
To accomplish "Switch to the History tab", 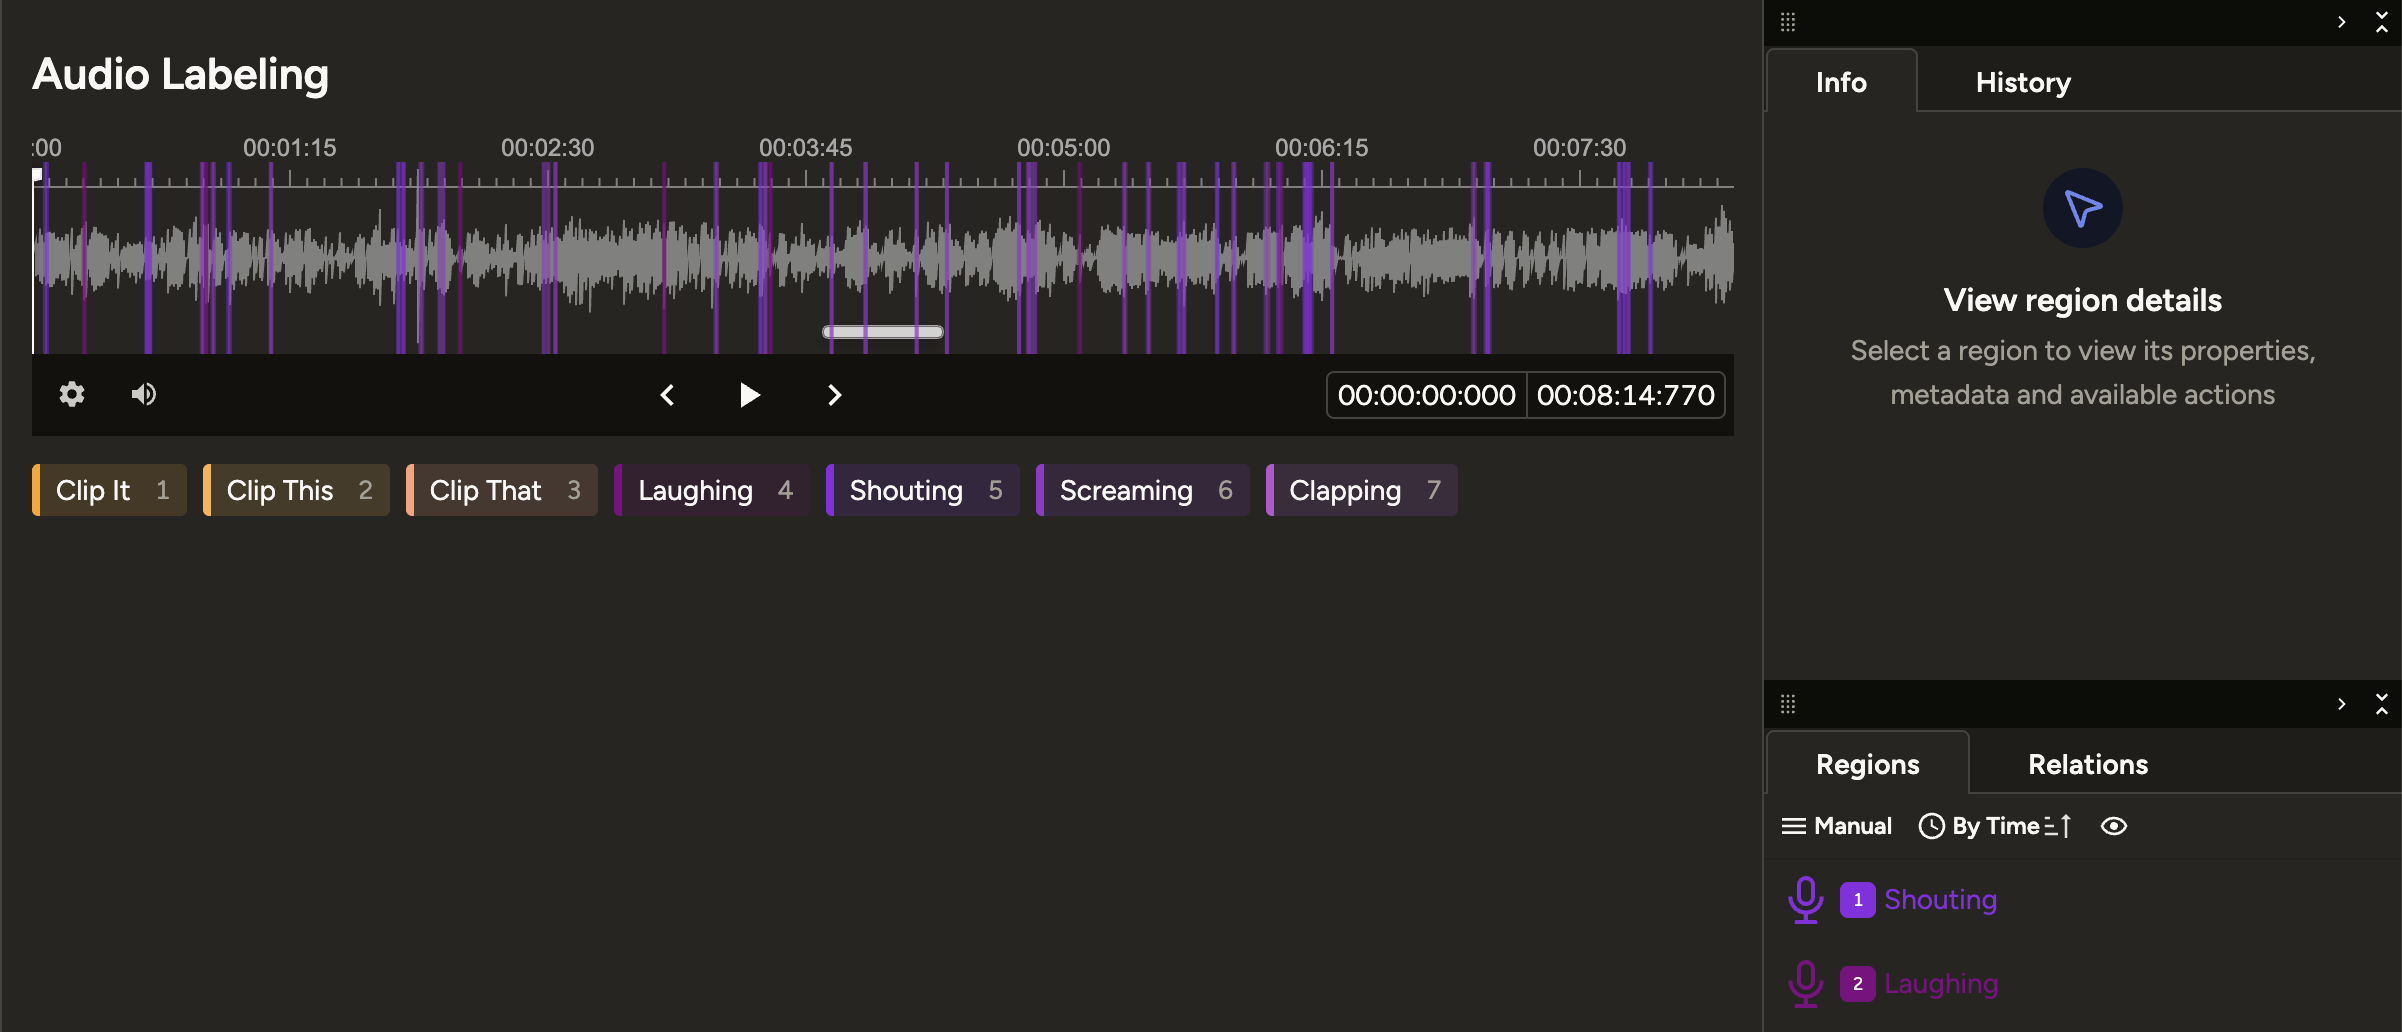I will [2022, 82].
